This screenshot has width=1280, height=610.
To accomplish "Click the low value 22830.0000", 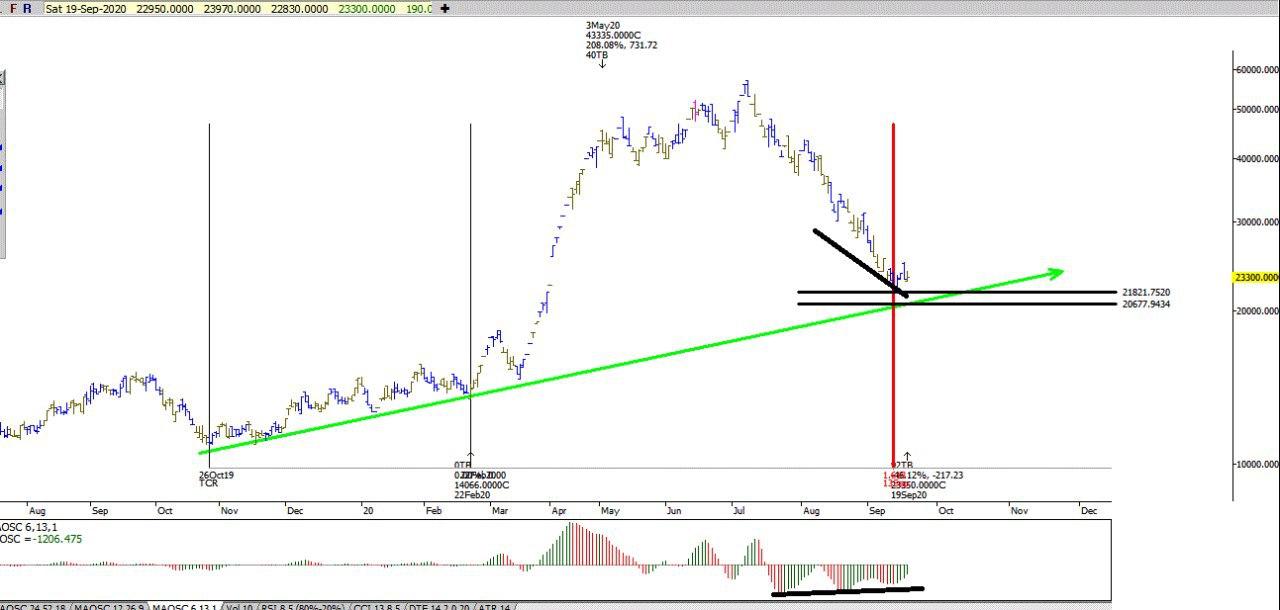I will click(298, 8).
